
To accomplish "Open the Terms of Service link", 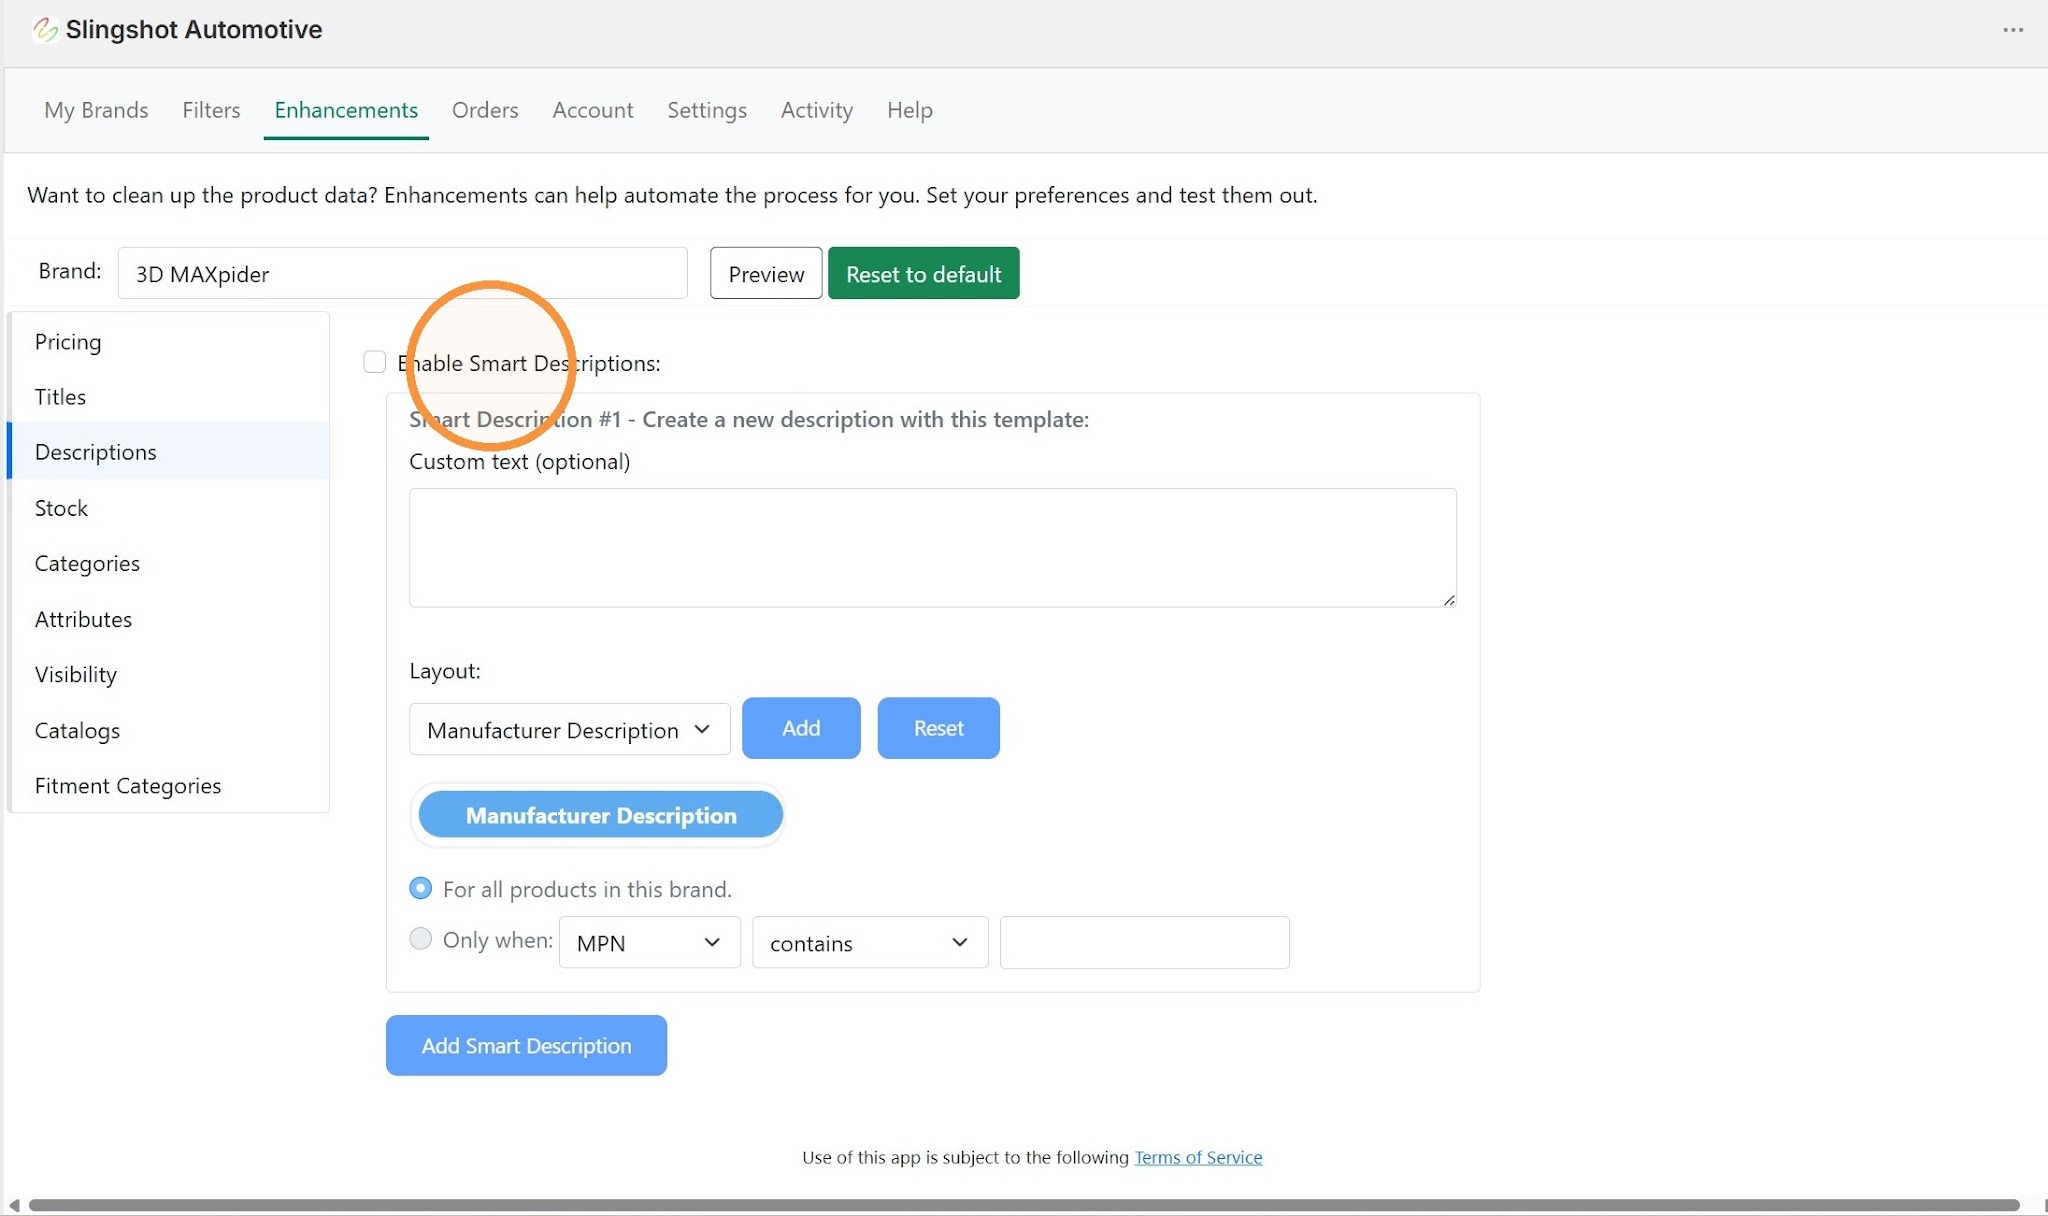I will pos(1198,1157).
